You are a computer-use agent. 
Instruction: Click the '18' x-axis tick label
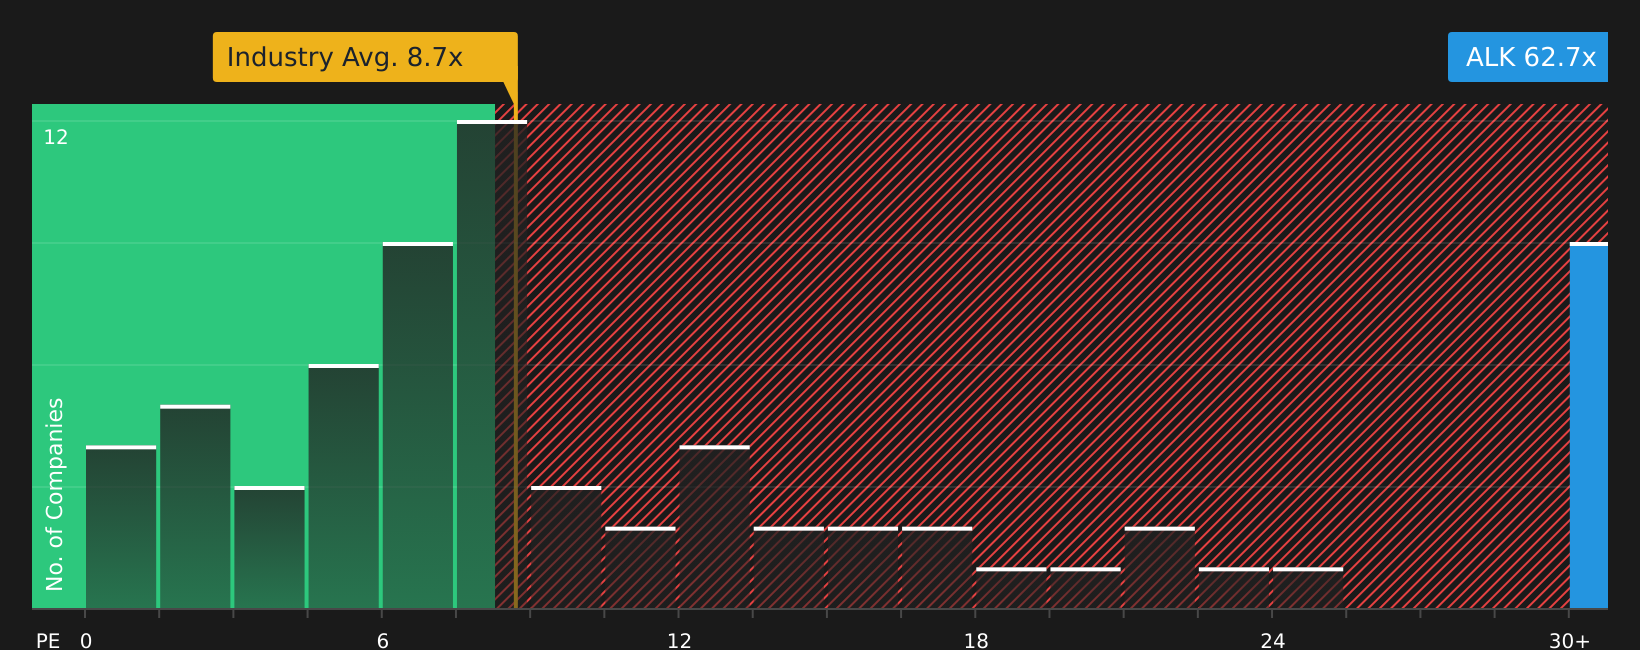976,641
